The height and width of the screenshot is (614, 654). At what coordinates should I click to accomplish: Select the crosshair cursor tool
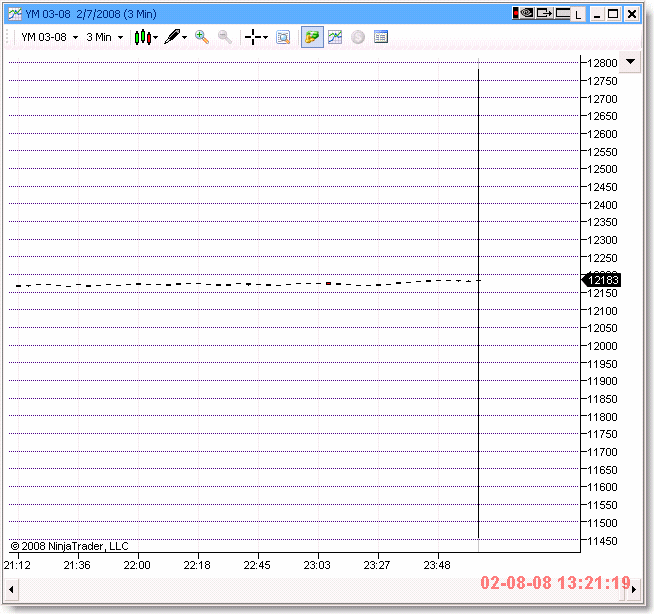[253, 37]
